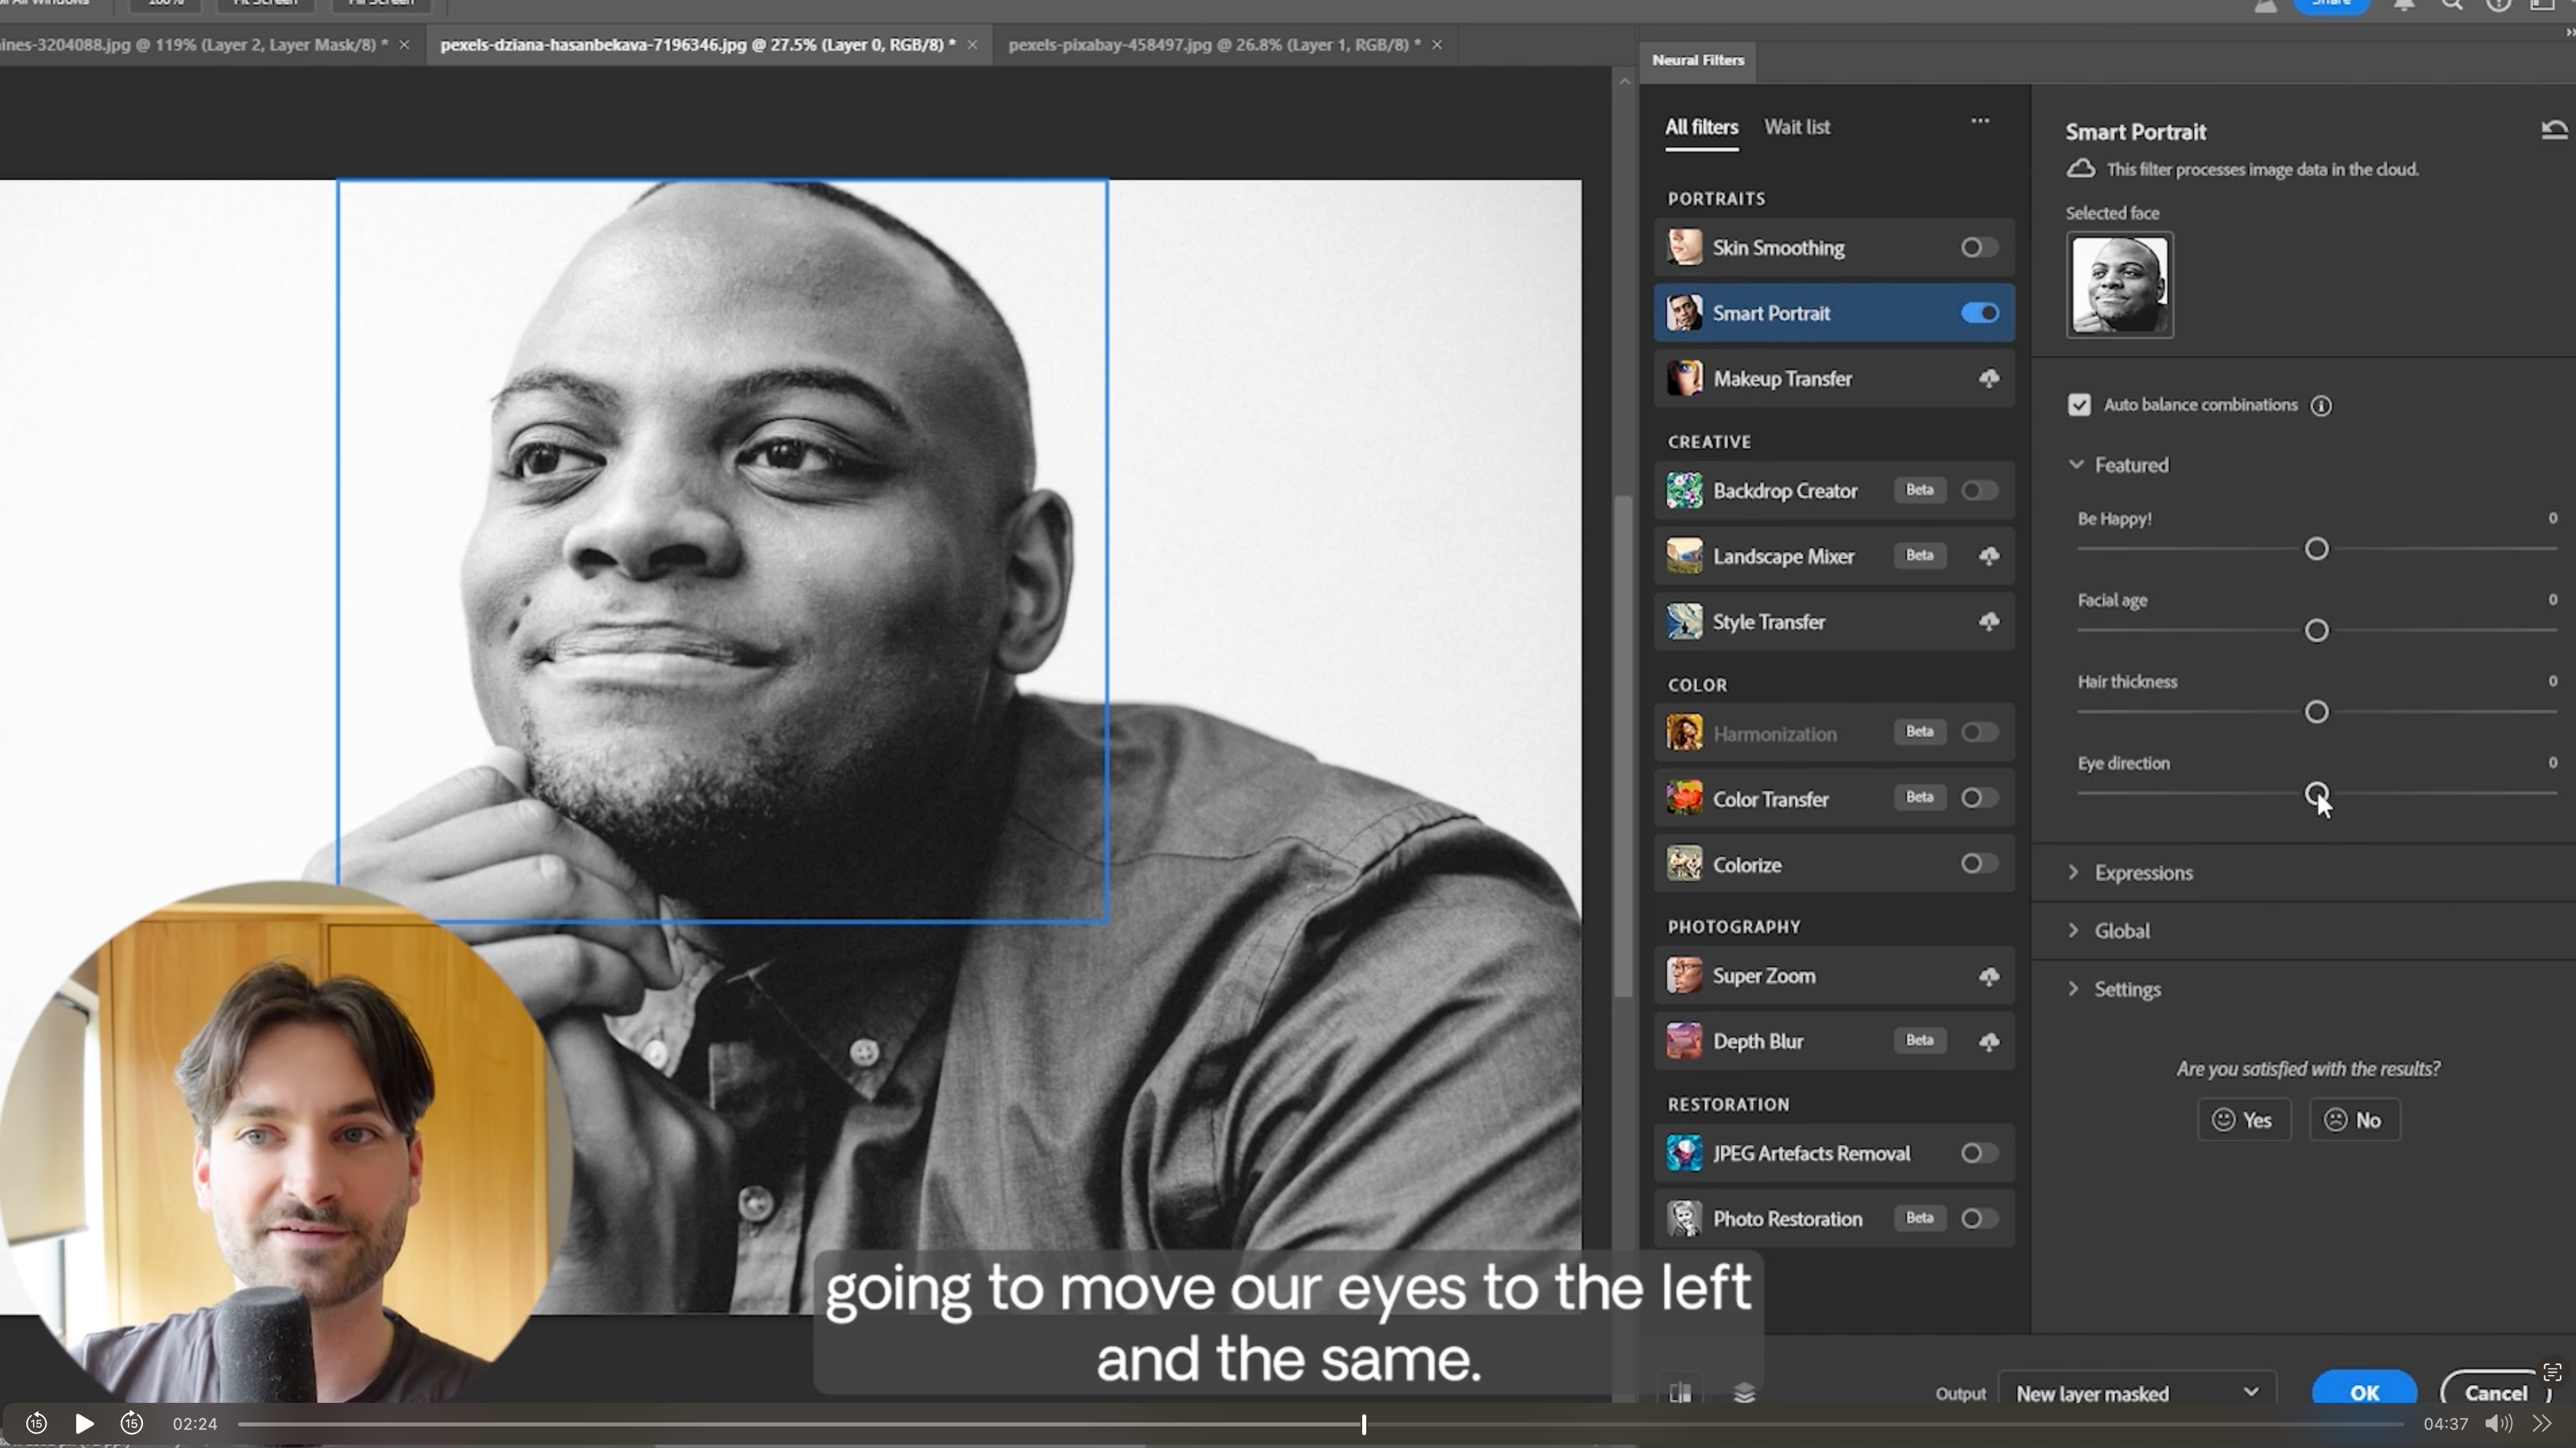The width and height of the screenshot is (2576, 1448).
Task: Download the Style Transfer filter via cloud icon
Action: (1988, 622)
